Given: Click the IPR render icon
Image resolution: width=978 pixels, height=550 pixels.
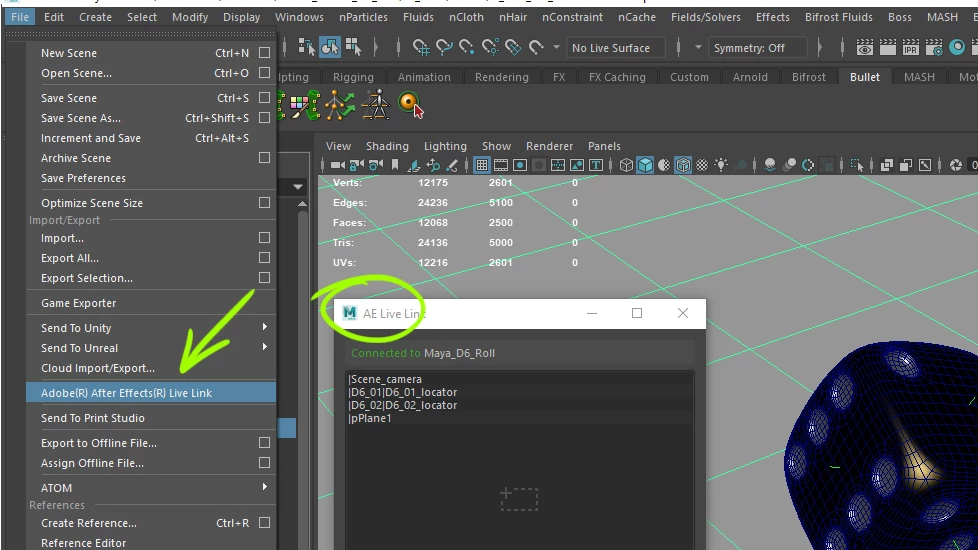Looking at the screenshot, I should 910,47.
